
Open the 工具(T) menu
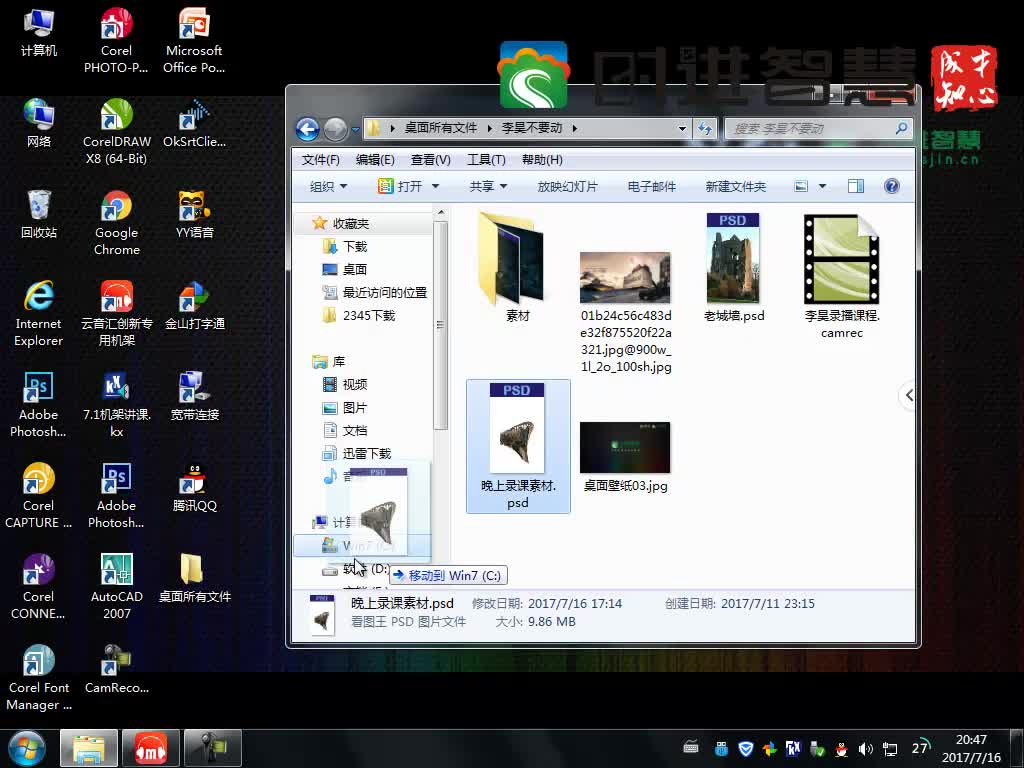[x=486, y=160]
